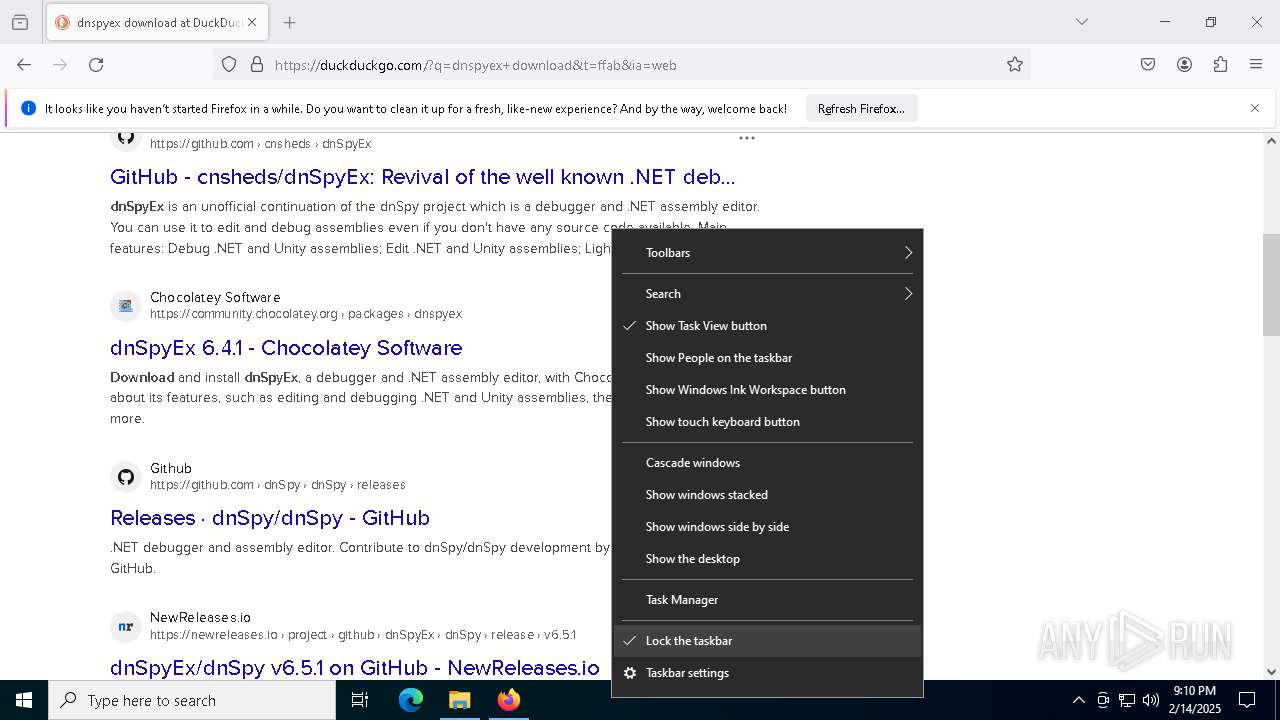
Task: Open network status tray icon
Action: 1127,700
